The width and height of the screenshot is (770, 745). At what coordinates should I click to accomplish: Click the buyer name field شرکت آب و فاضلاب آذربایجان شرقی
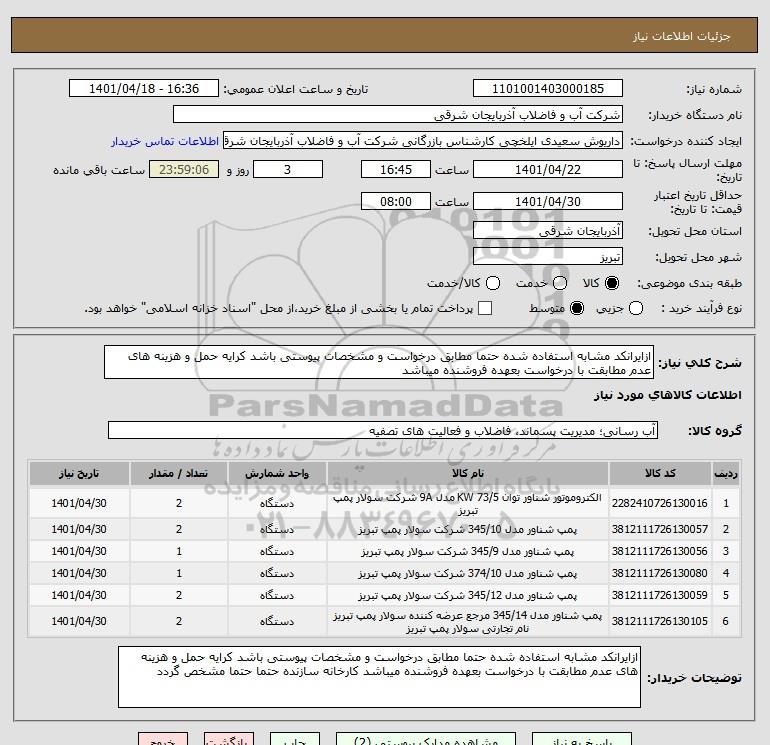point(398,114)
